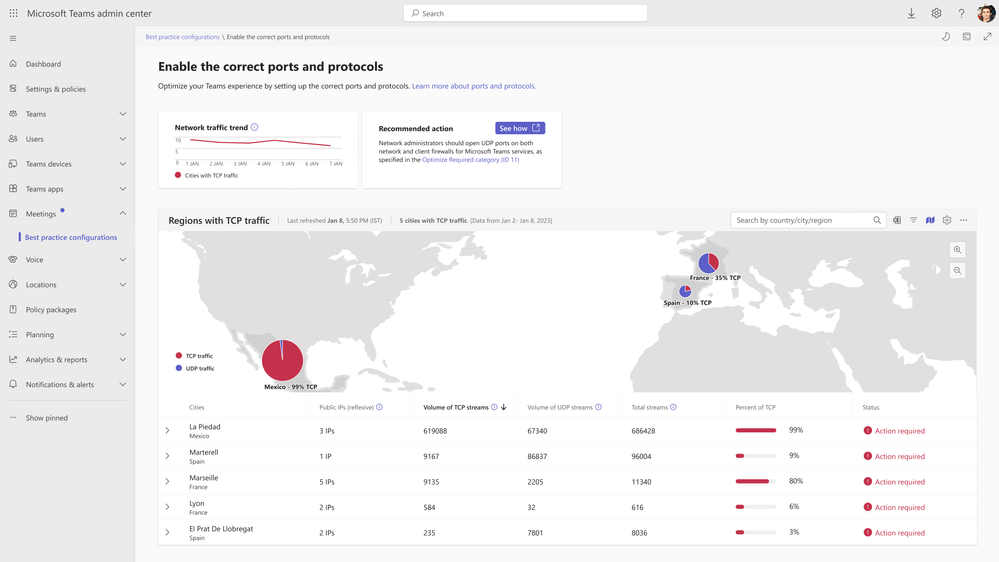Open the help question mark icon

(961, 13)
